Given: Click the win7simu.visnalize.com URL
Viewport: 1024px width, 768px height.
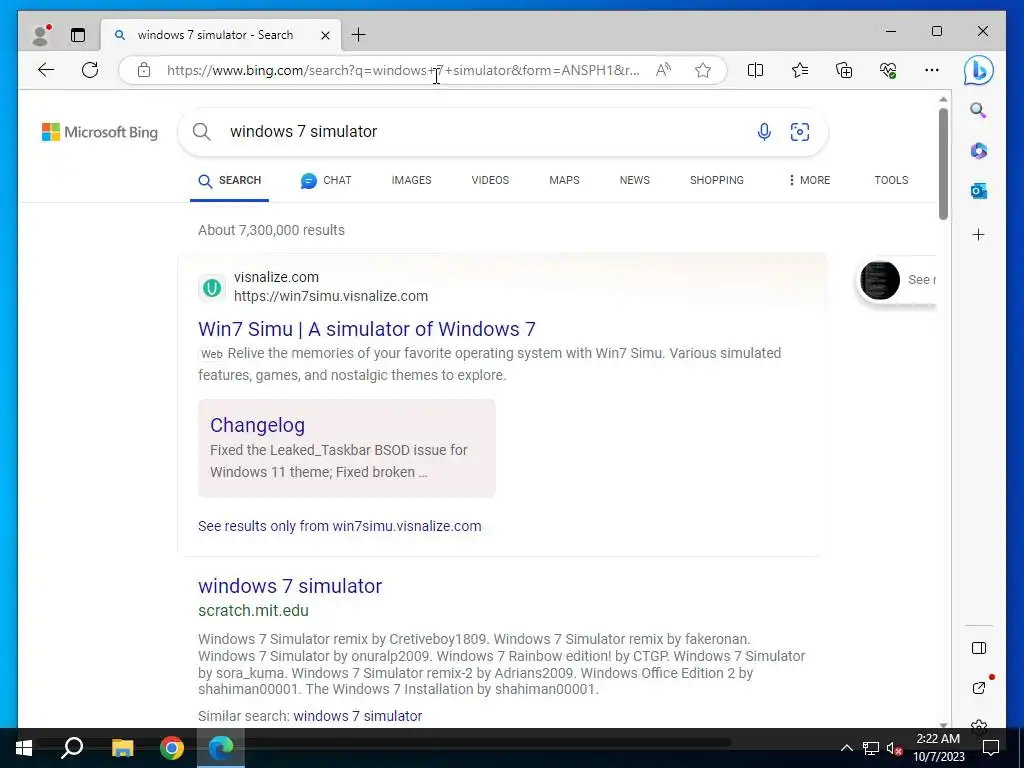Looking at the screenshot, I should pyautogui.click(x=331, y=296).
